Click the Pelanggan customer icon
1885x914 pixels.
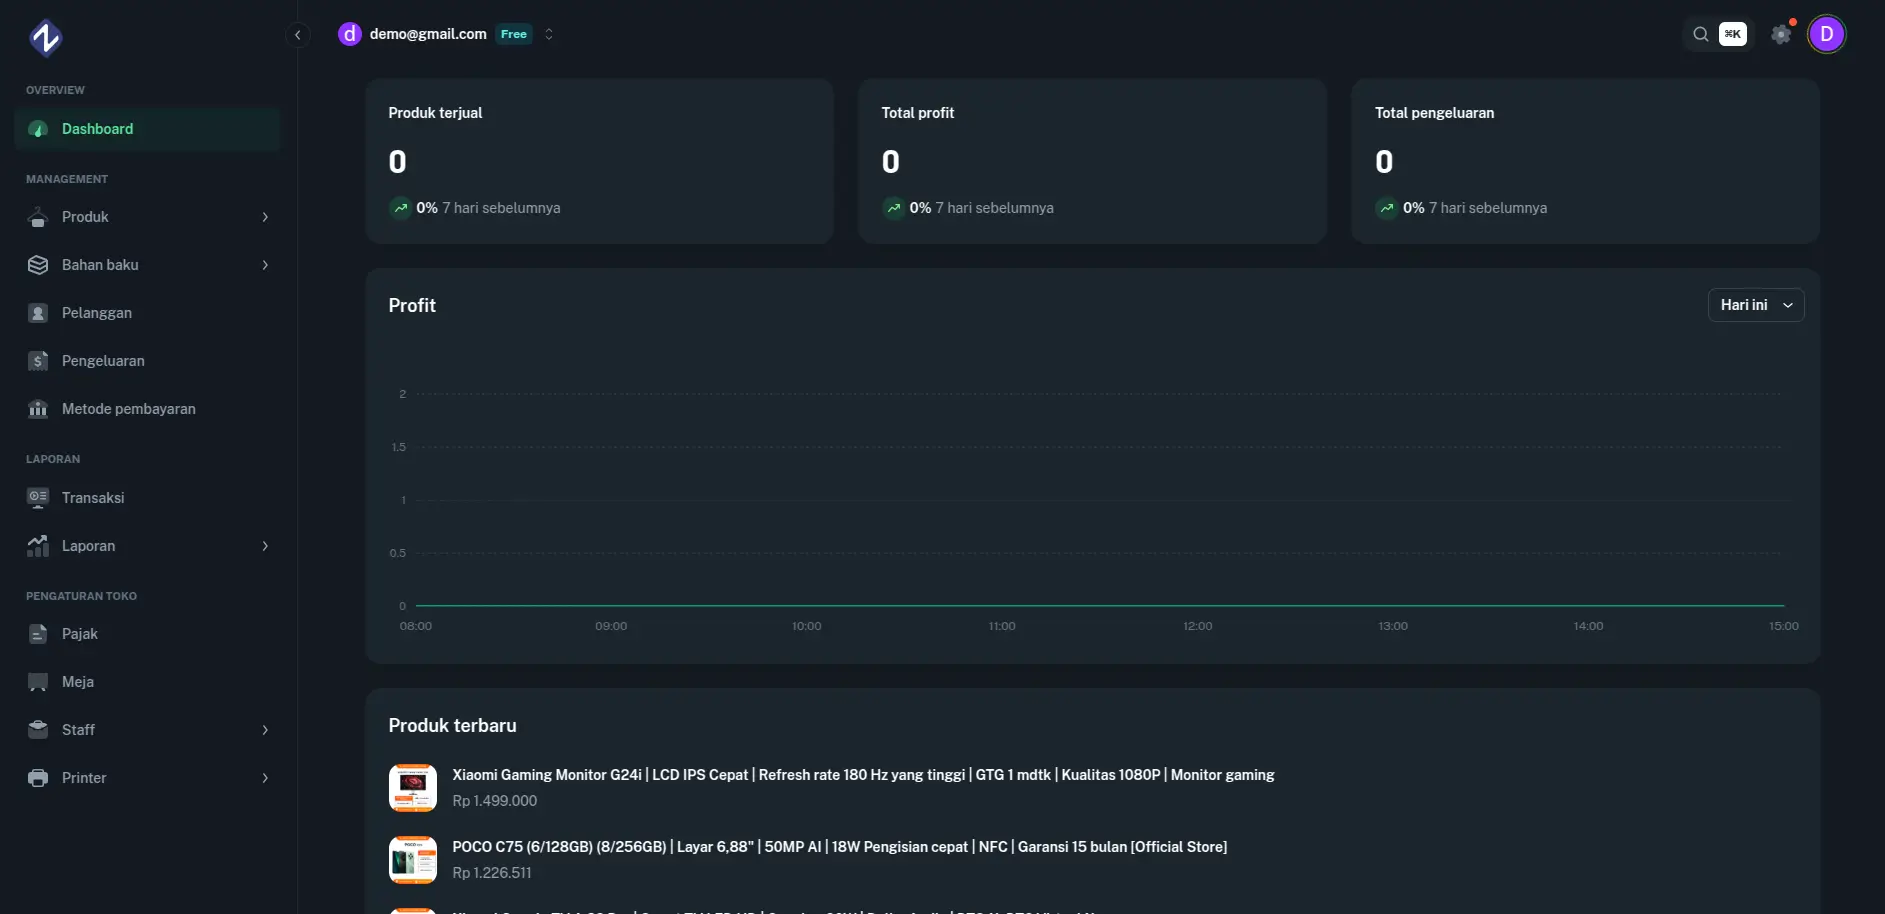38,313
